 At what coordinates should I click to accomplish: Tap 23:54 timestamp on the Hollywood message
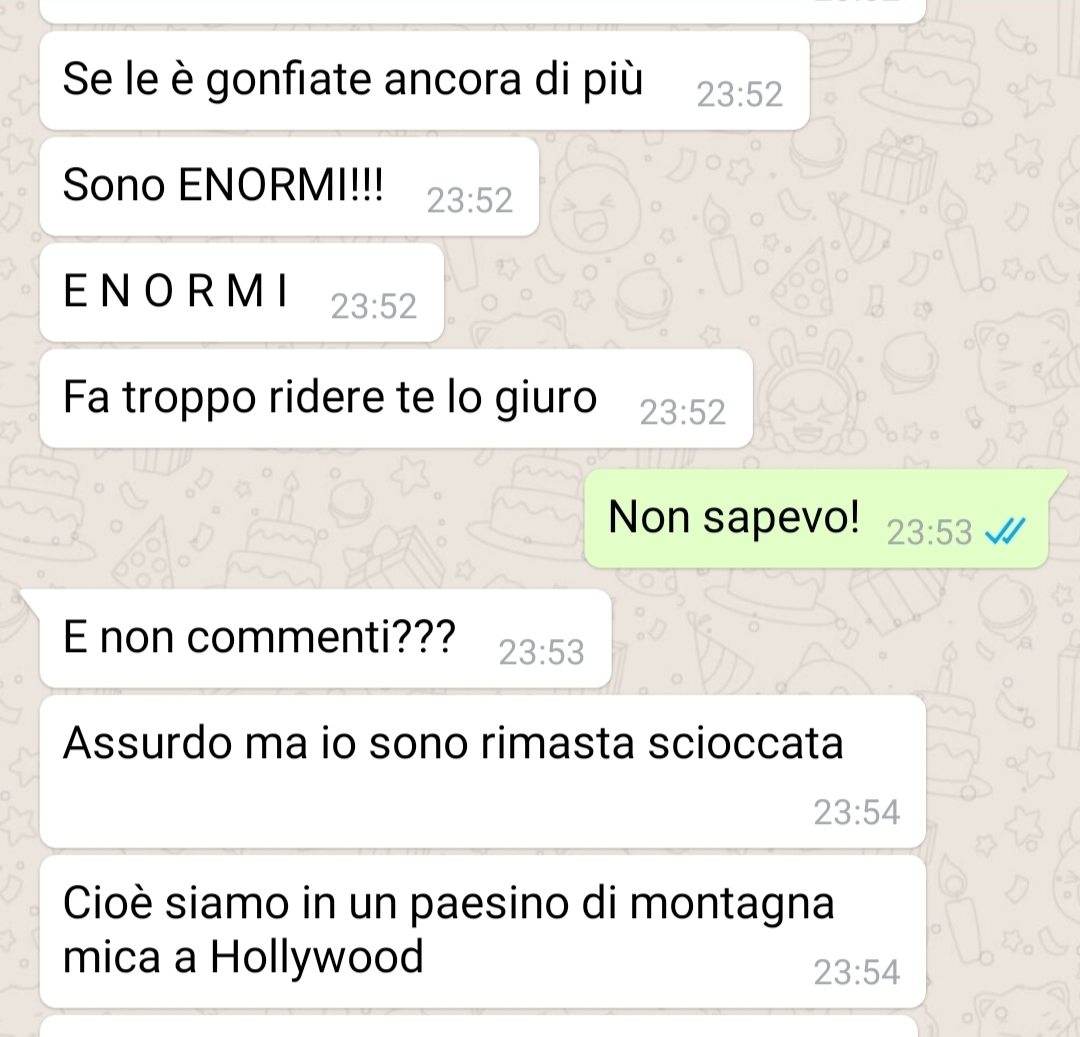coord(856,972)
